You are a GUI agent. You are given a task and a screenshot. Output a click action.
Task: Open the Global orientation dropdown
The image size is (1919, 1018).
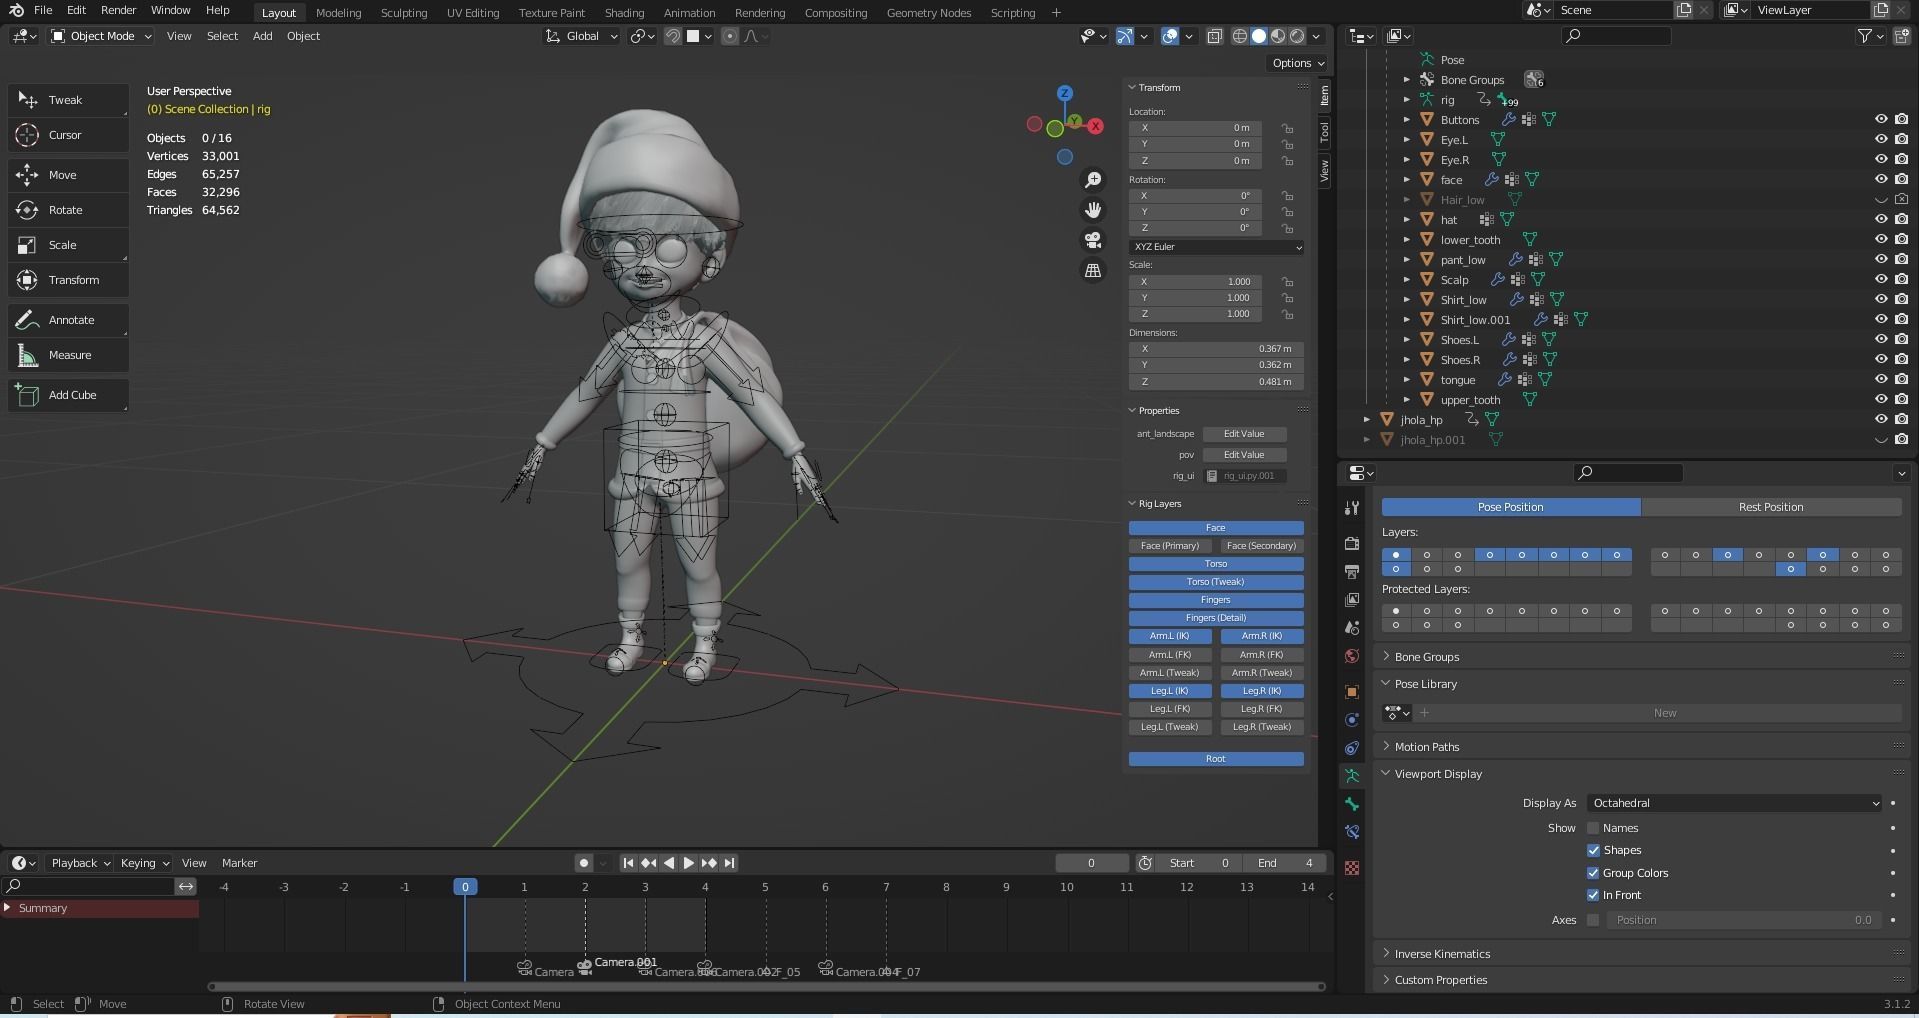coord(582,36)
